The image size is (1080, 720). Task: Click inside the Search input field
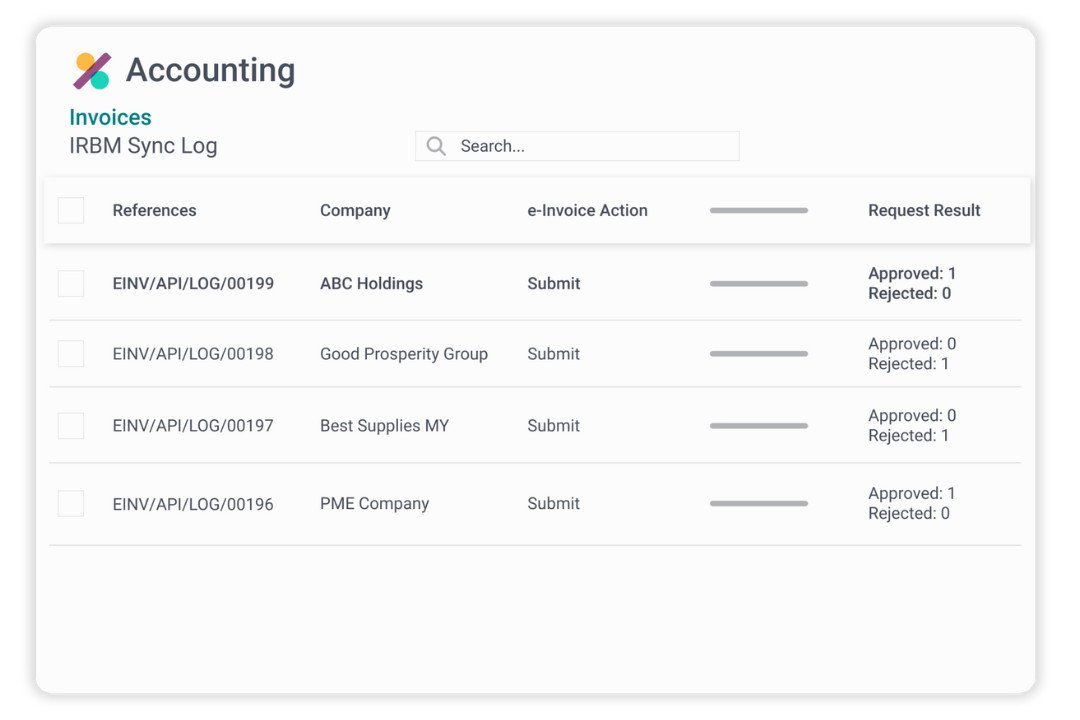click(x=590, y=145)
